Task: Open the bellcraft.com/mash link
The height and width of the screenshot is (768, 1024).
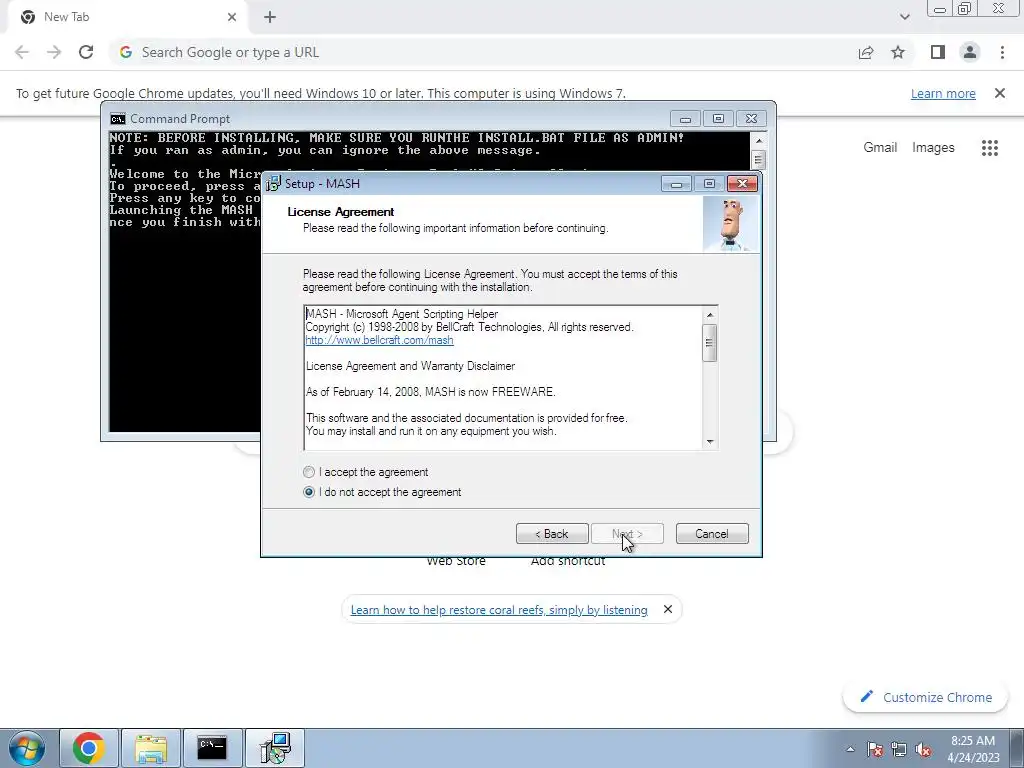Action: coord(379,340)
